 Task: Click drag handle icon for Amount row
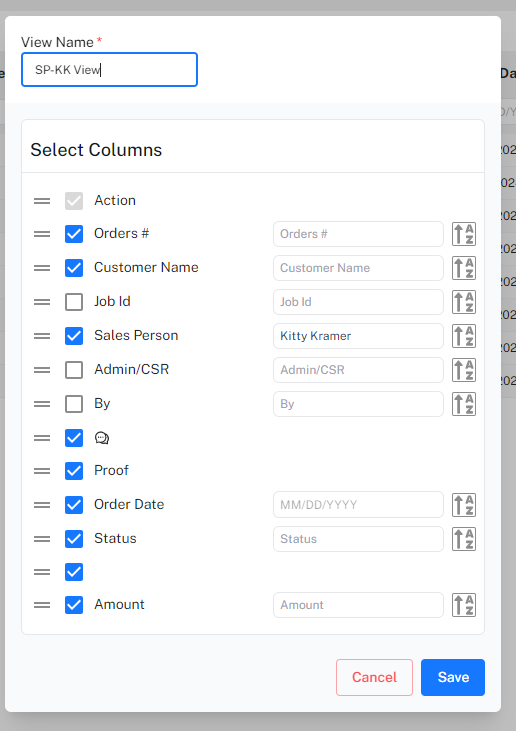[42, 605]
